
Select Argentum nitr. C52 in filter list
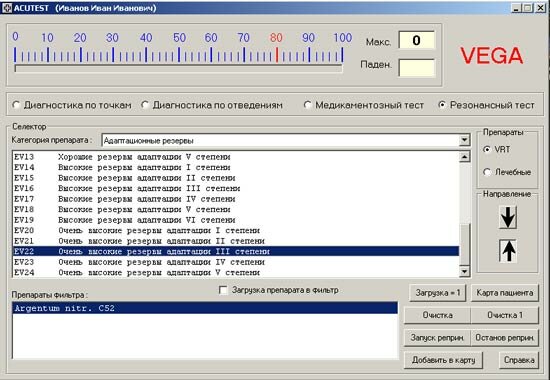coord(205,308)
